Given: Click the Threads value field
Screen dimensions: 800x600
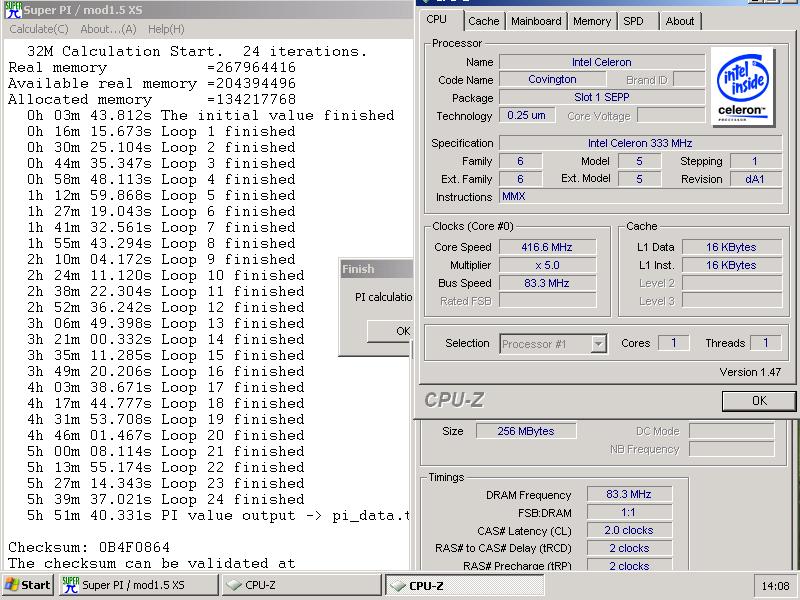Looking at the screenshot, I should (x=765, y=343).
